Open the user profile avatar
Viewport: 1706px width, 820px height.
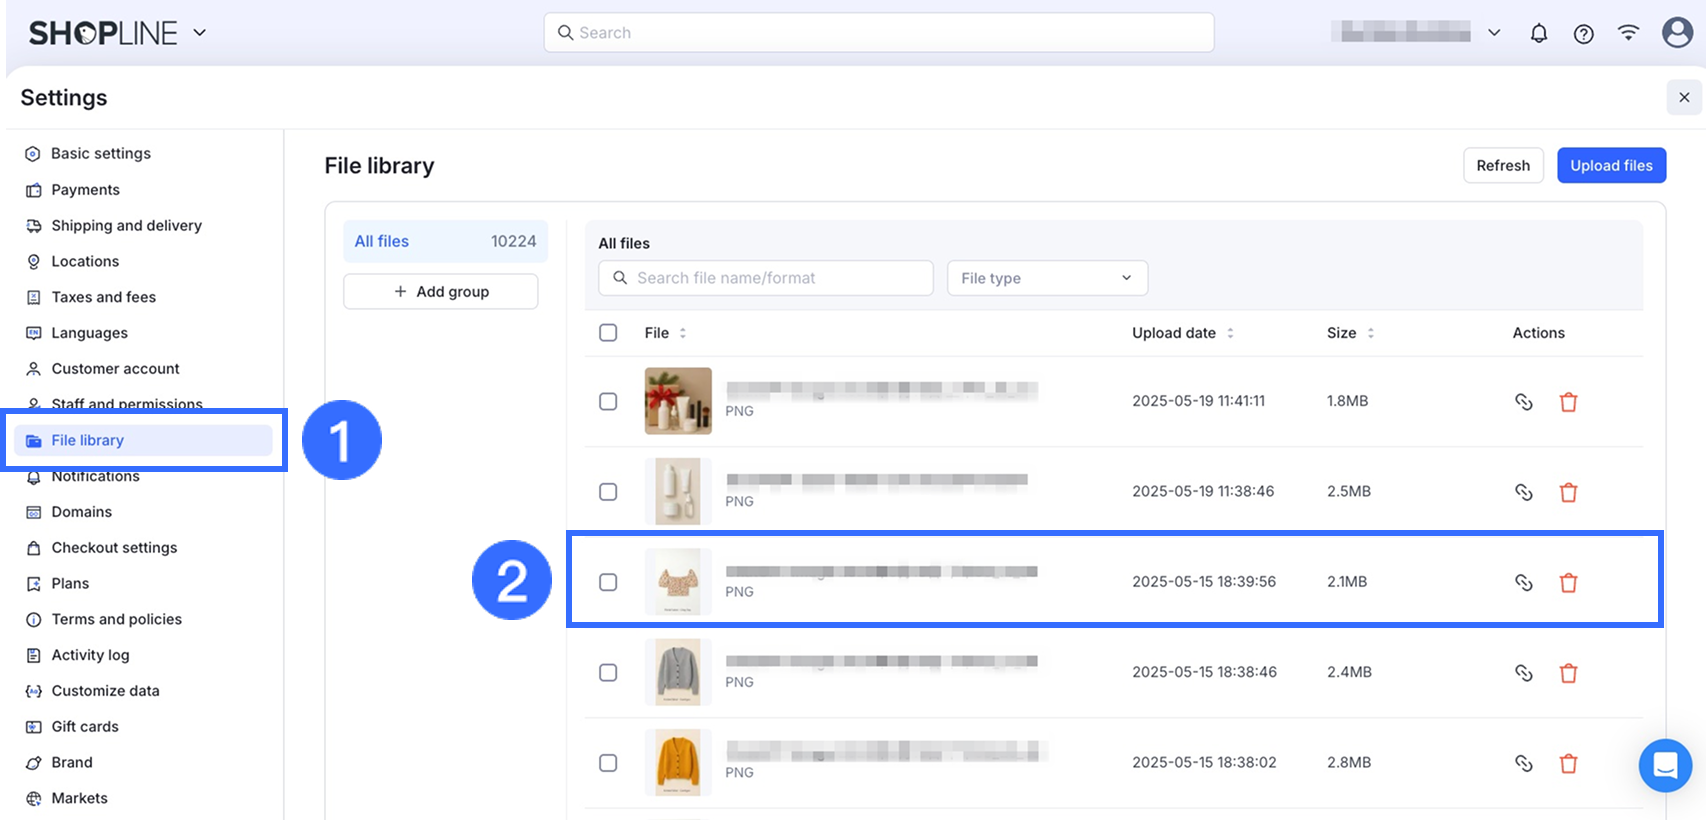(1677, 32)
